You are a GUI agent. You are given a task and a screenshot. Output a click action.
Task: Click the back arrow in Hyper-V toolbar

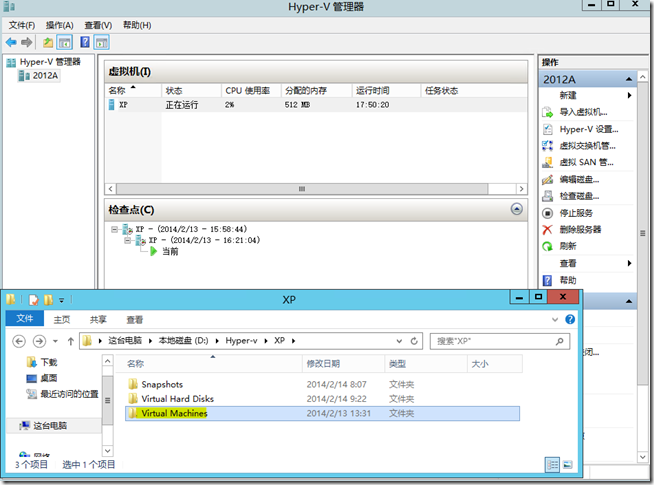11,42
